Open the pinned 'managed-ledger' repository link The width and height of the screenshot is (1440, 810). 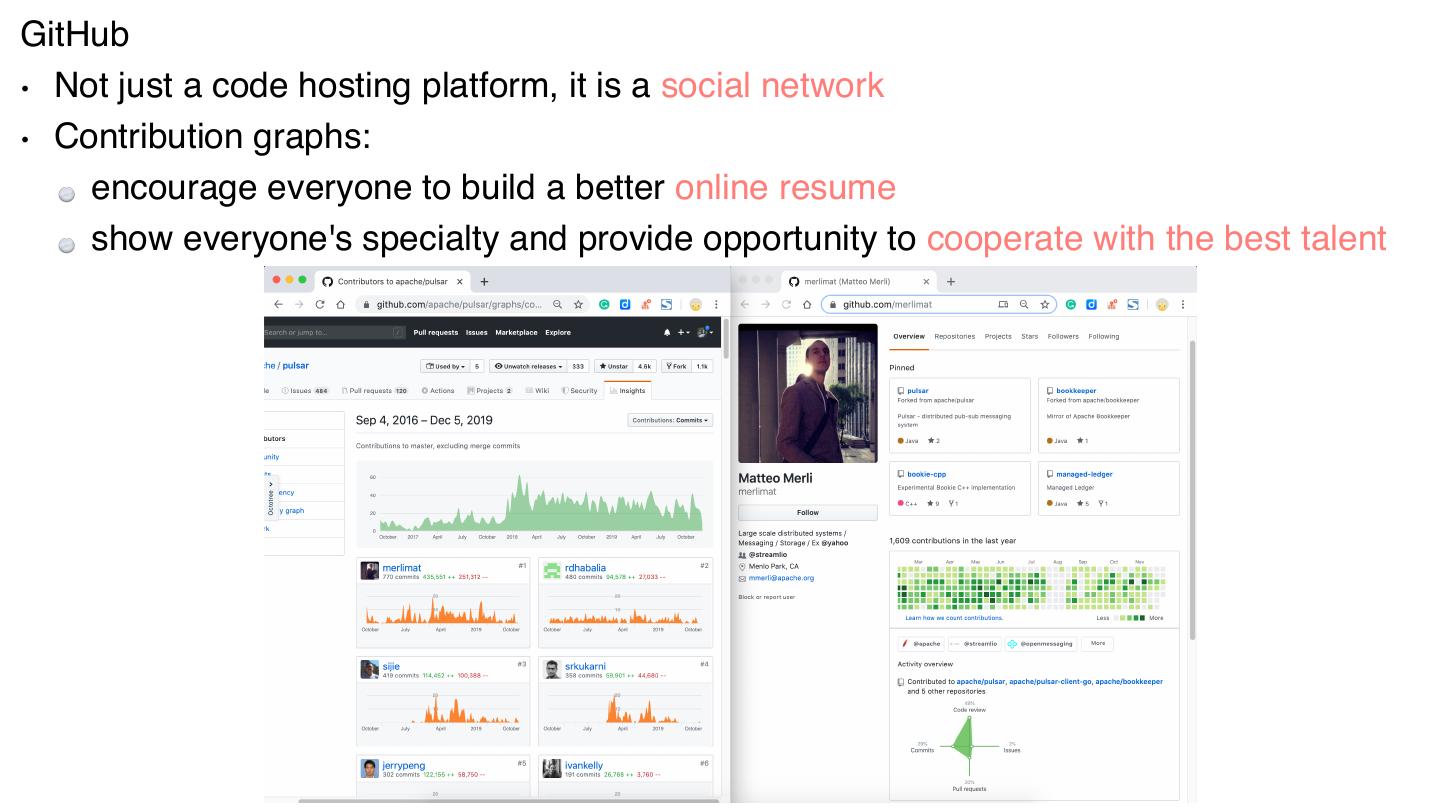pyautogui.click(x=1084, y=474)
